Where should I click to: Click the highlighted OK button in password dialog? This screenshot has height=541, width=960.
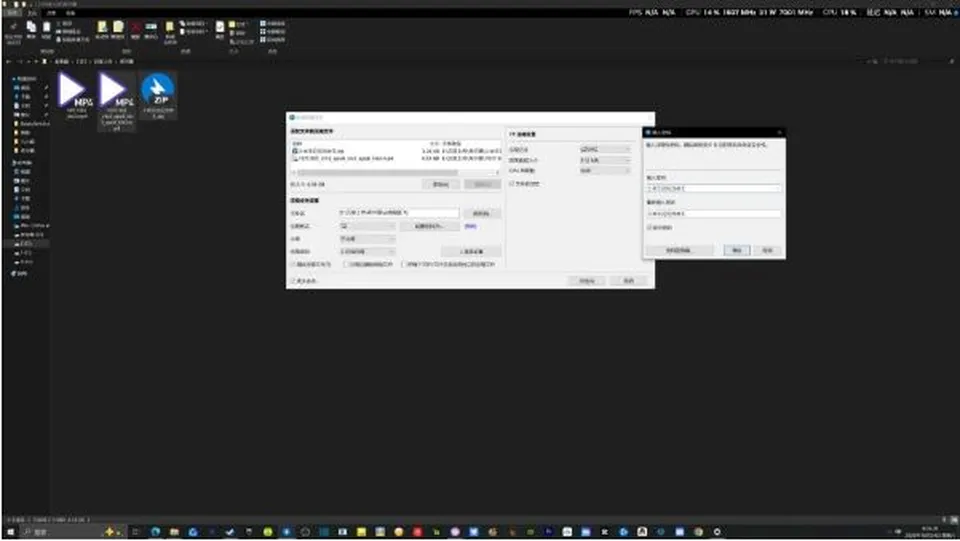pyautogui.click(x=737, y=250)
